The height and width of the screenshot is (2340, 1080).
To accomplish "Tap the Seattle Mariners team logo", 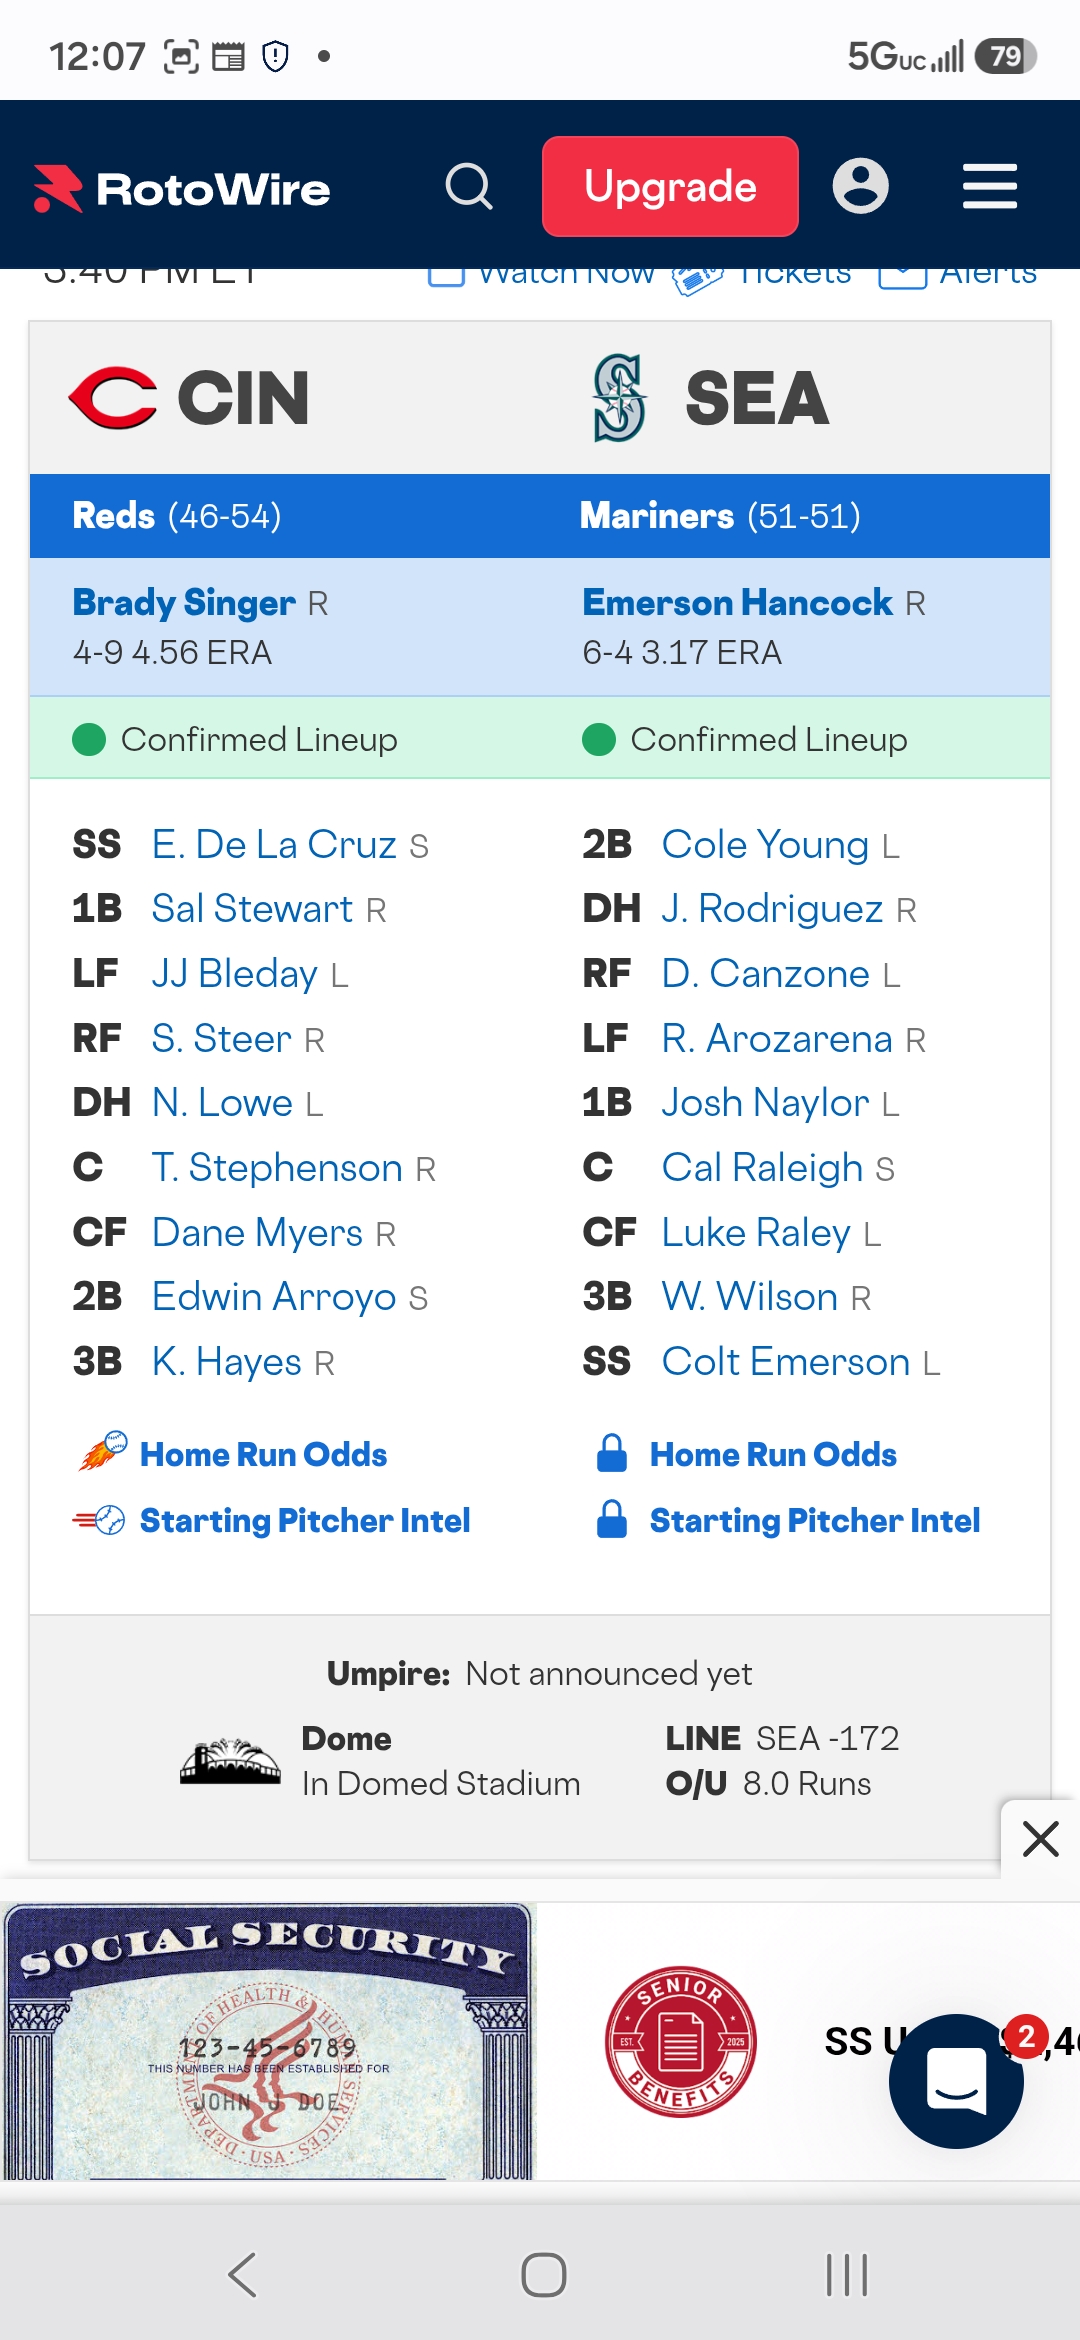I will coord(619,397).
